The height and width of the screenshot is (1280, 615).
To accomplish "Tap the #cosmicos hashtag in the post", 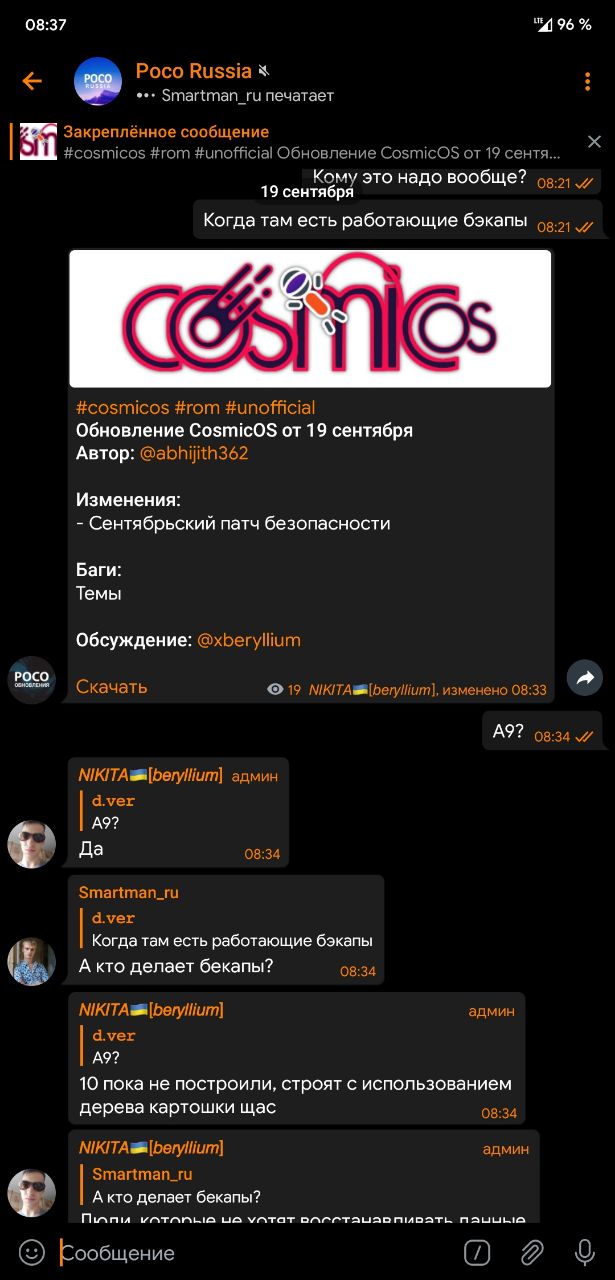I will (x=122, y=407).
